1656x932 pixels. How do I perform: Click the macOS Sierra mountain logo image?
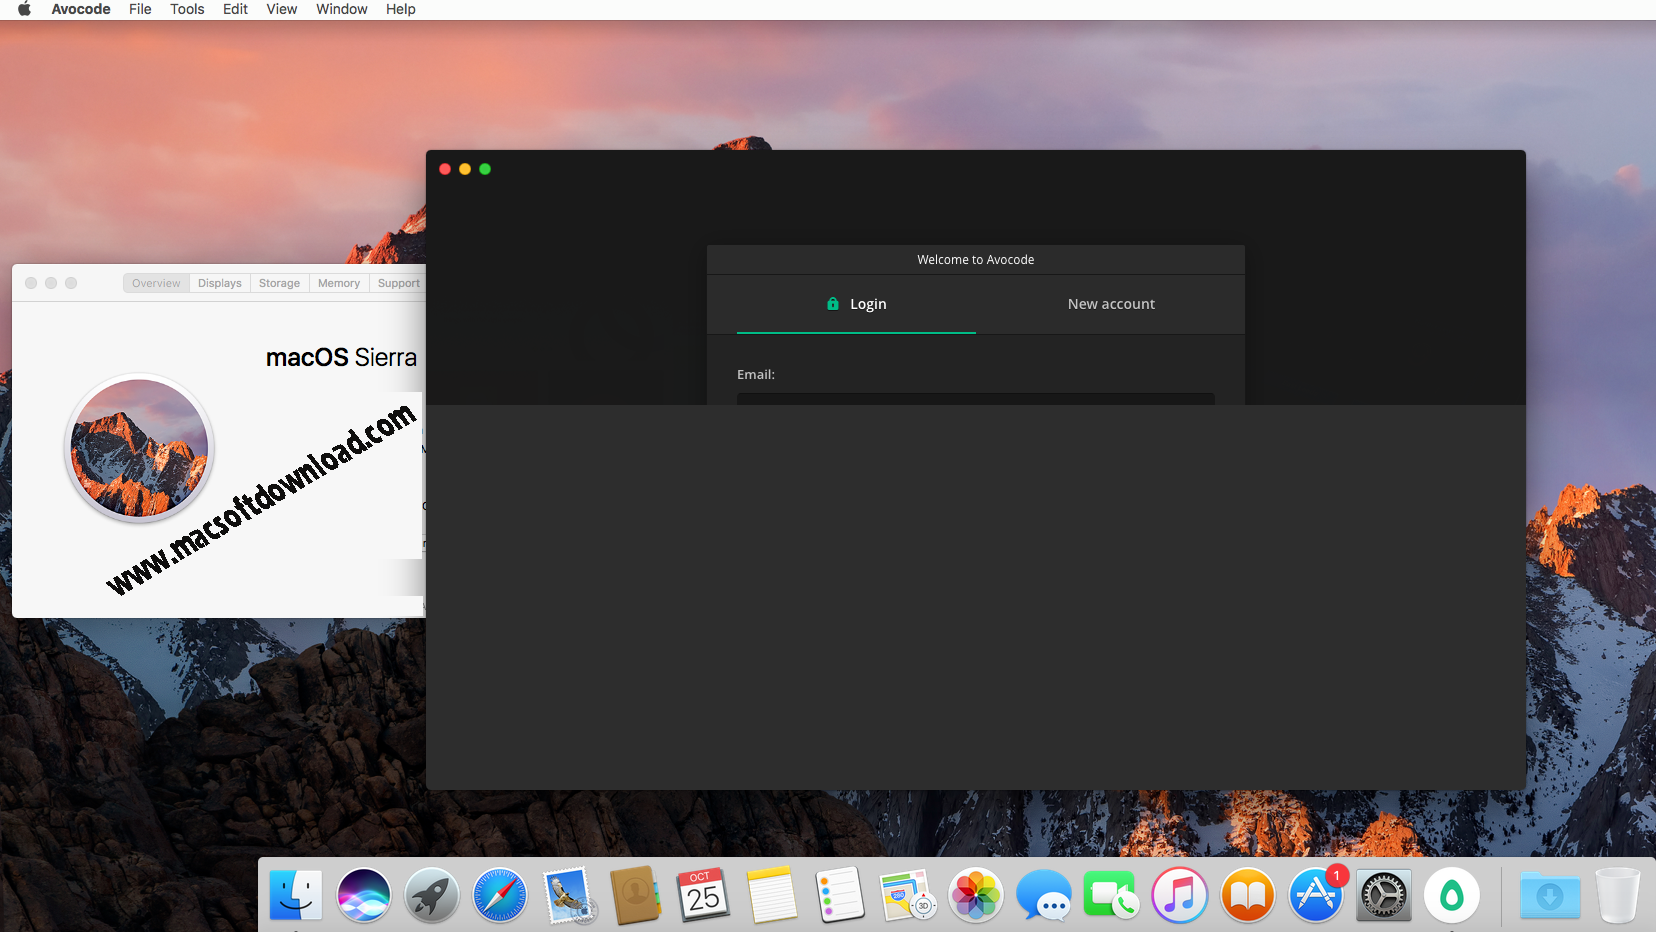point(140,448)
